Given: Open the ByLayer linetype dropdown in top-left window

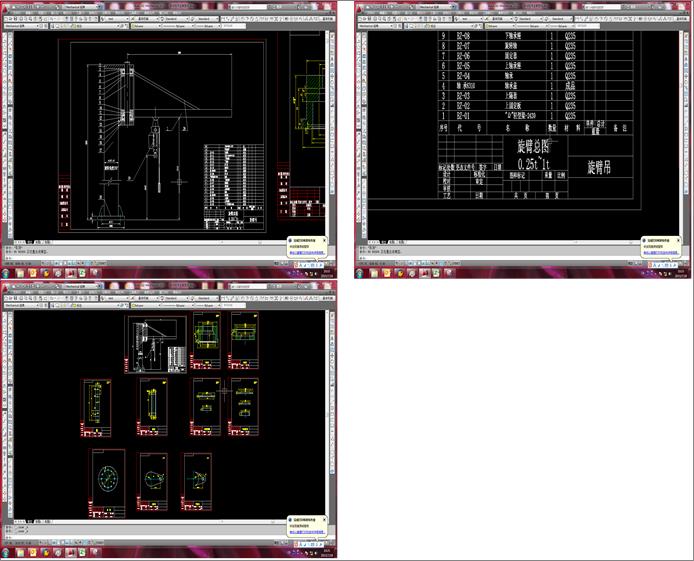Looking at the screenshot, I should (x=178, y=26).
